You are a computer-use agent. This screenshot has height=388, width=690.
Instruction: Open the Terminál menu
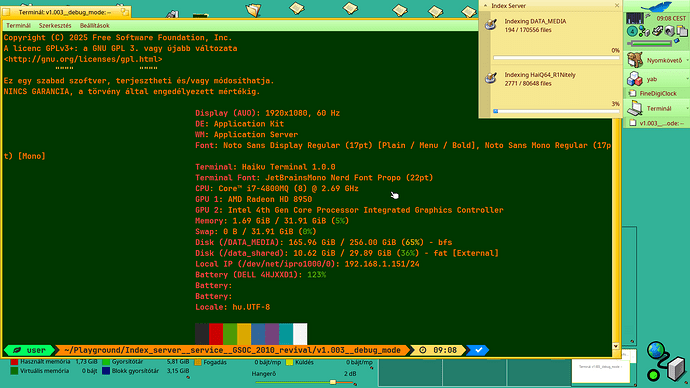[x=18, y=26]
